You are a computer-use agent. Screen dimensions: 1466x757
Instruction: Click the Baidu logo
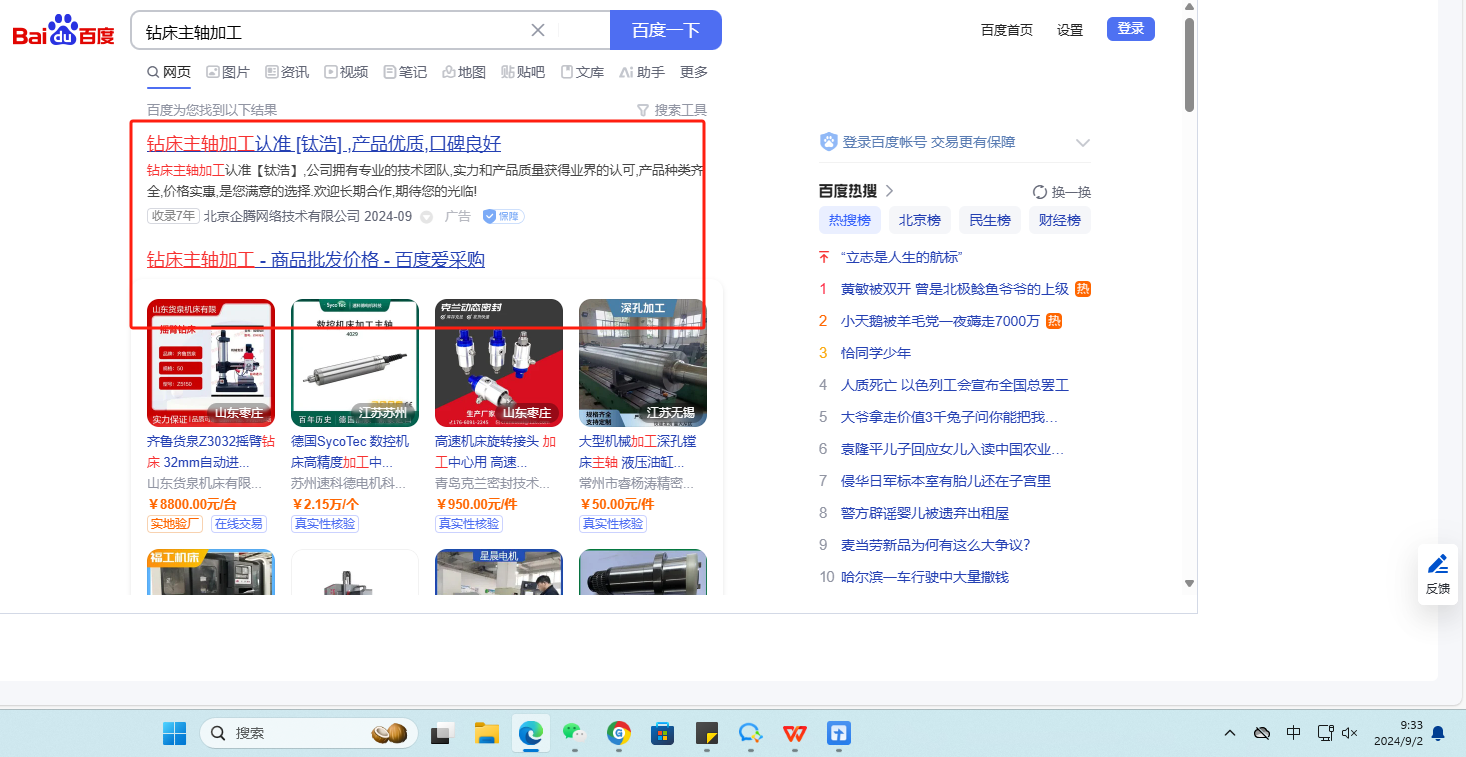pyautogui.click(x=64, y=32)
